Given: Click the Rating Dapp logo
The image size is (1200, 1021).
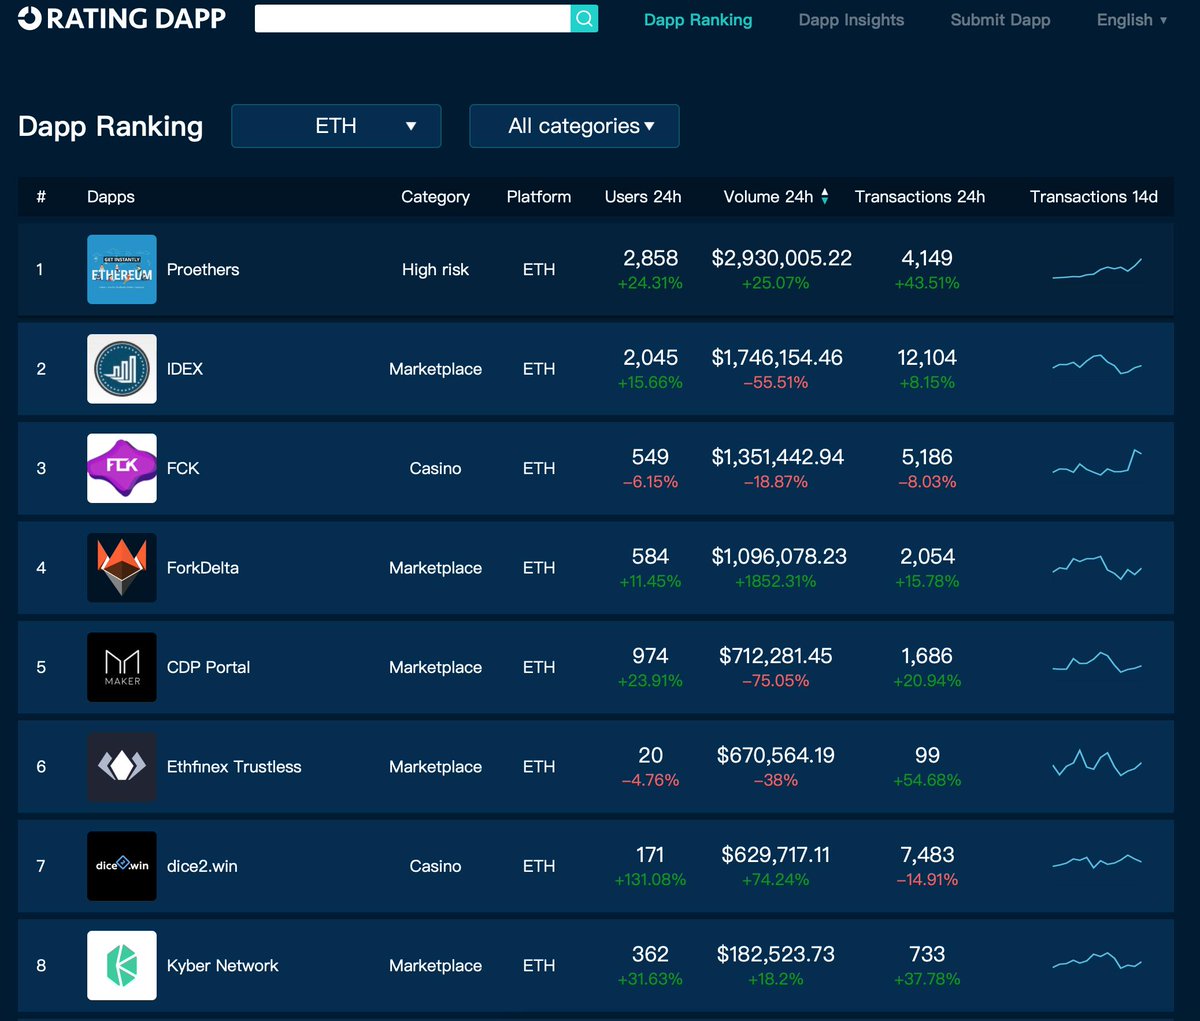Looking at the screenshot, I should 122,18.
